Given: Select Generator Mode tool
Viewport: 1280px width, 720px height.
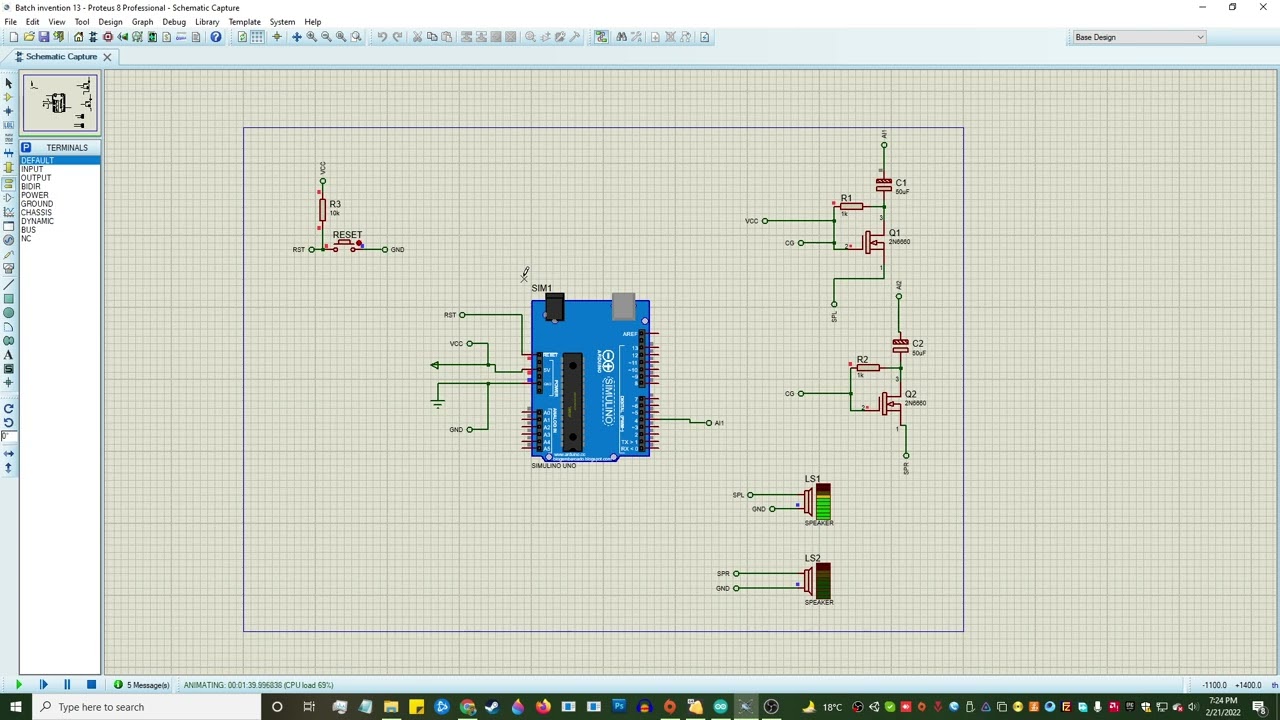Looking at the screenshot, I should point(9,239).
